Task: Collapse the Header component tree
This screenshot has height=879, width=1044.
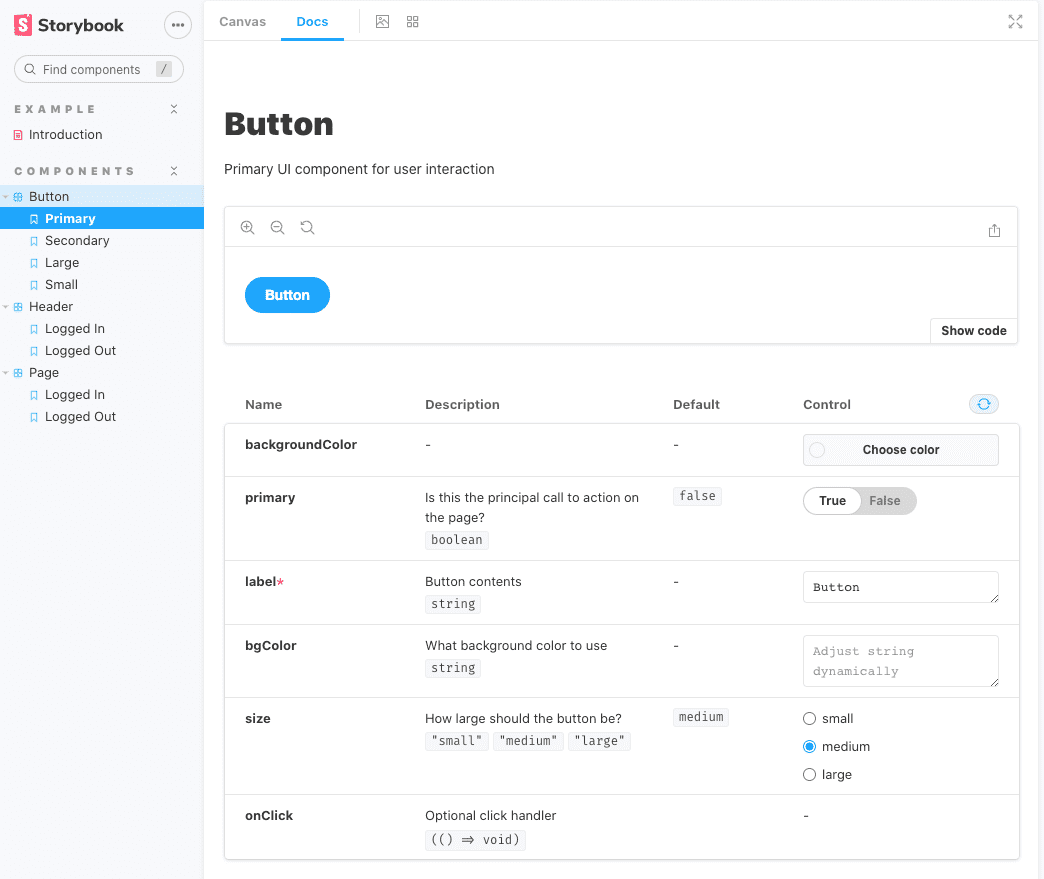Action: (x=6, y=306)
